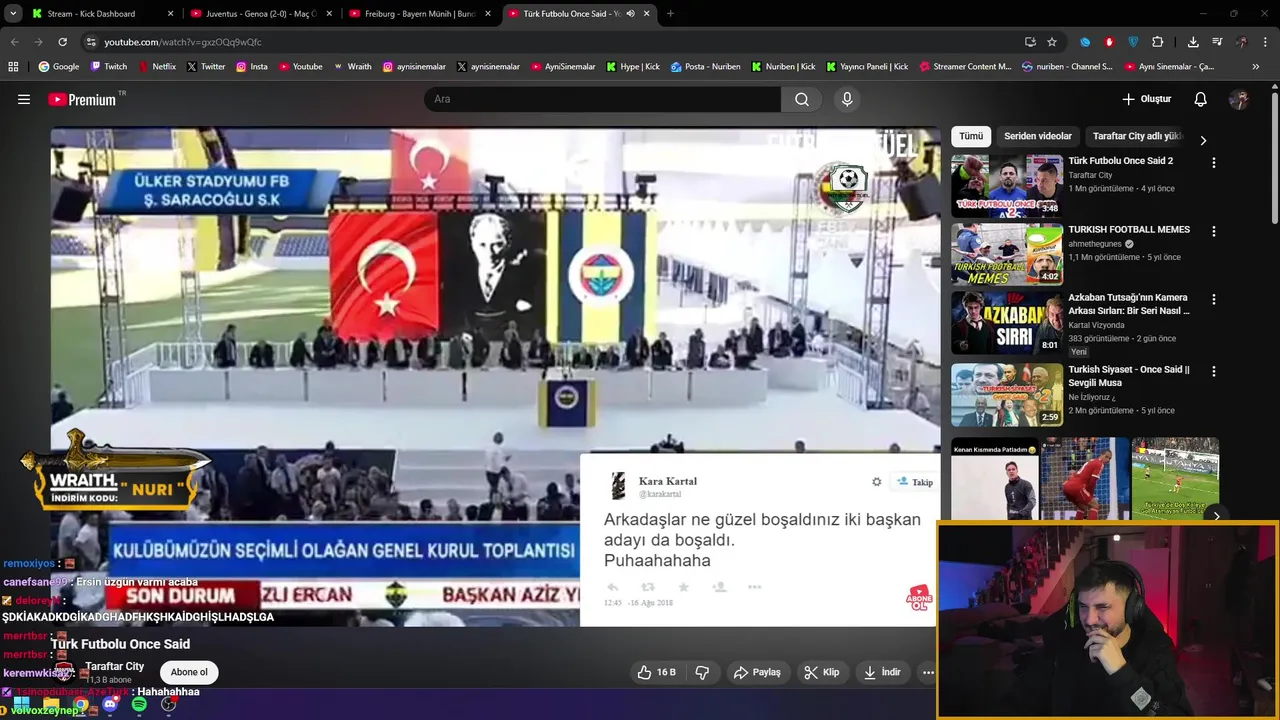Click the Paylaş share button
Viewport: 1280px width, 720px height.
pos(757,672)
